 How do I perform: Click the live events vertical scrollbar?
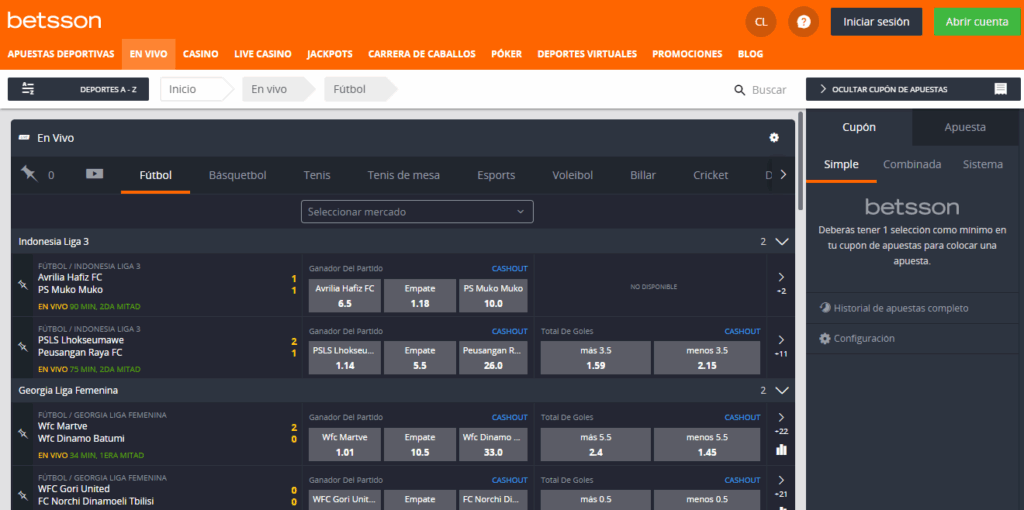pos(800,163)
